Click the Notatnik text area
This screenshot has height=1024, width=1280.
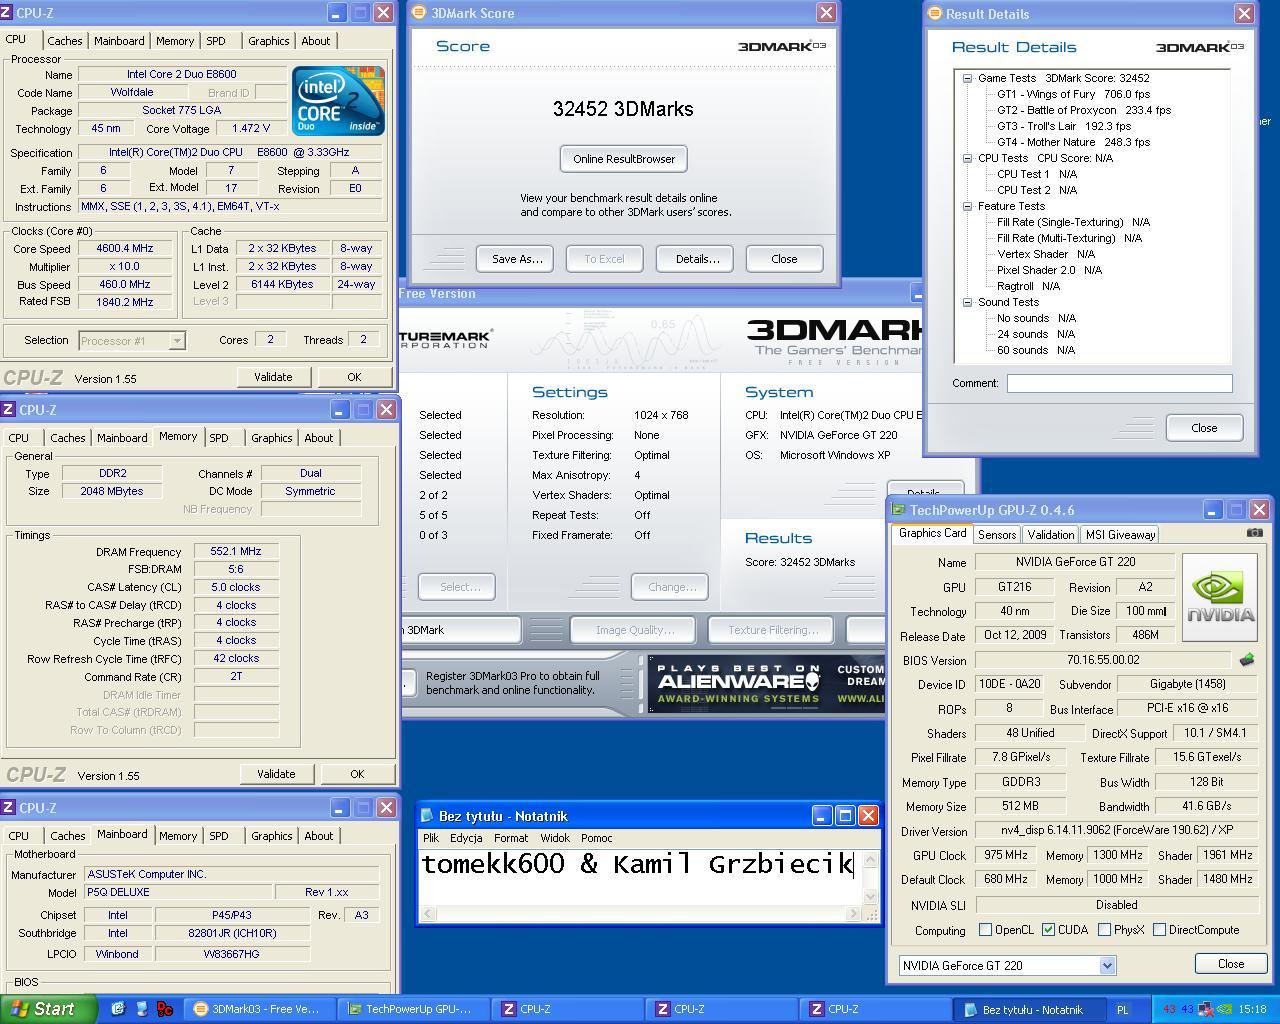pos(640,877)
